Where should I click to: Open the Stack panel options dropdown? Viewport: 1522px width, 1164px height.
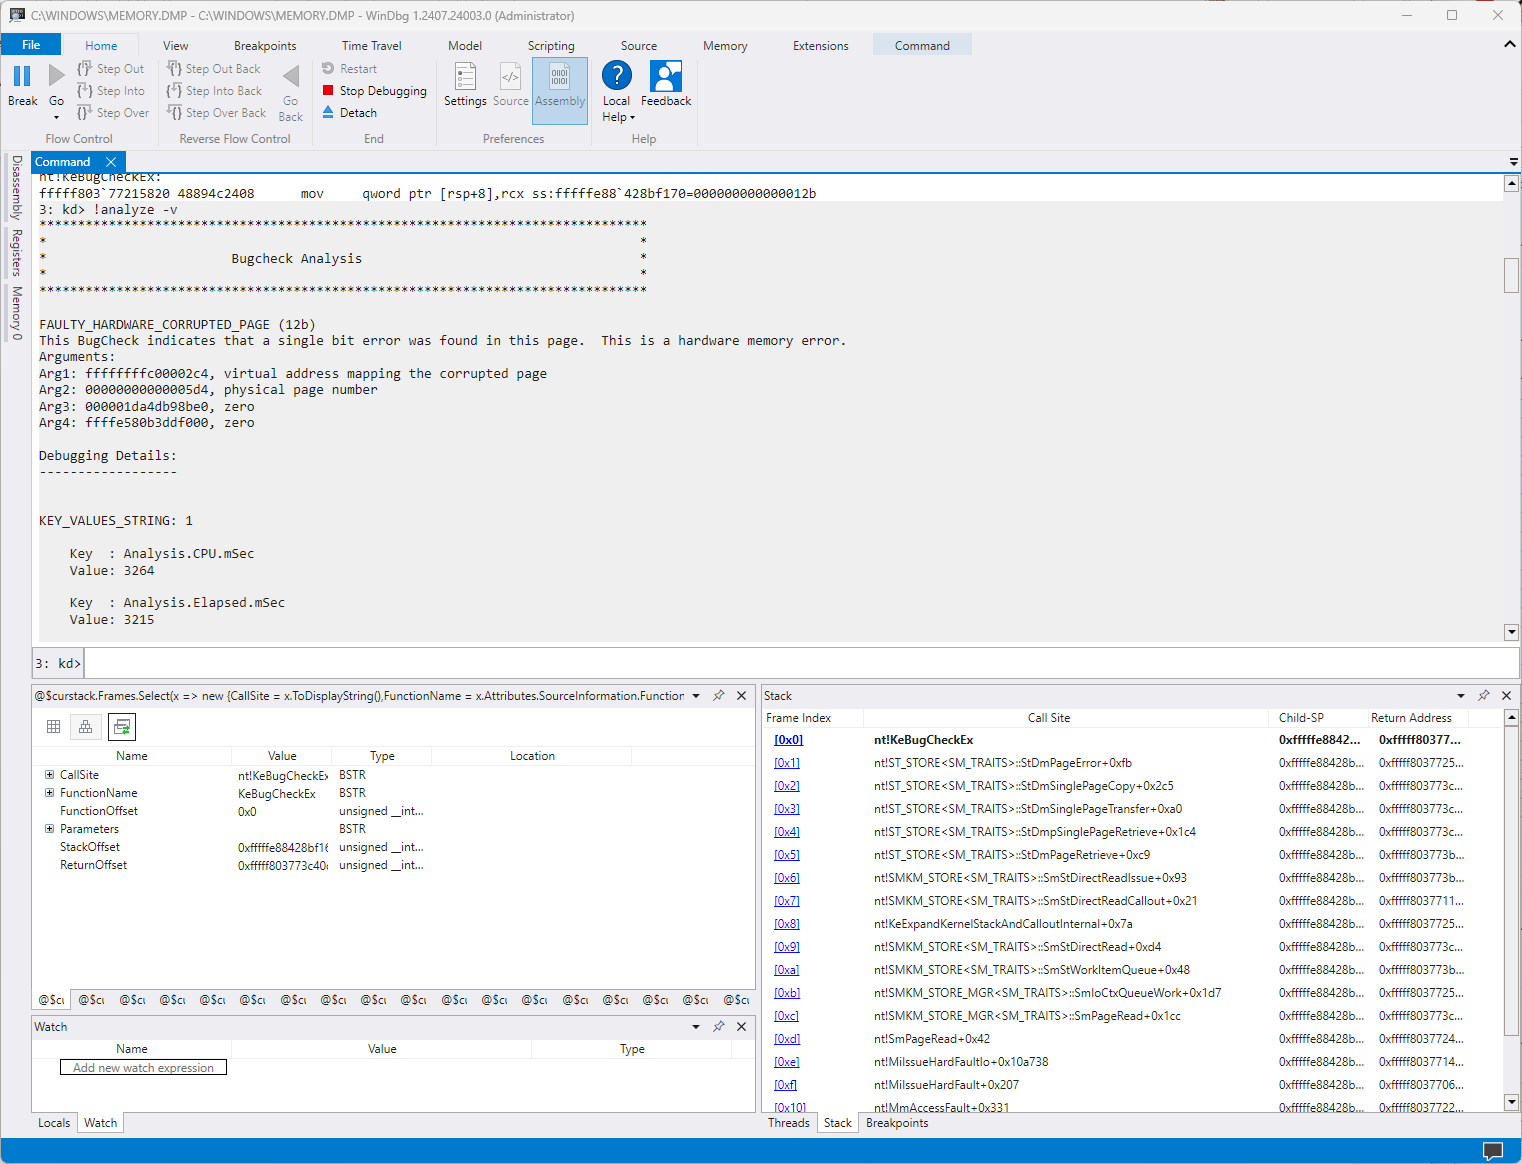pyautogui.click(x=1461, y=695)
